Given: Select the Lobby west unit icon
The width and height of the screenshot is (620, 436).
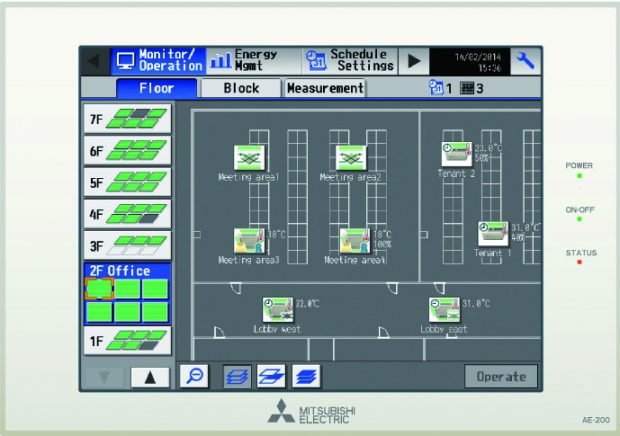Looking at the screenshot, I should click(278, 310).
